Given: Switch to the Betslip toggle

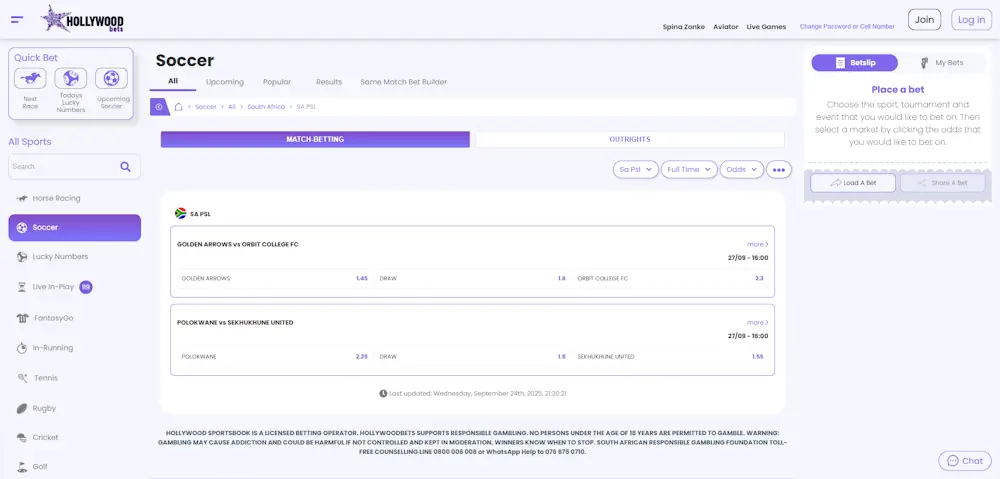Looking at the screenshot, I should tap(854, 63).
